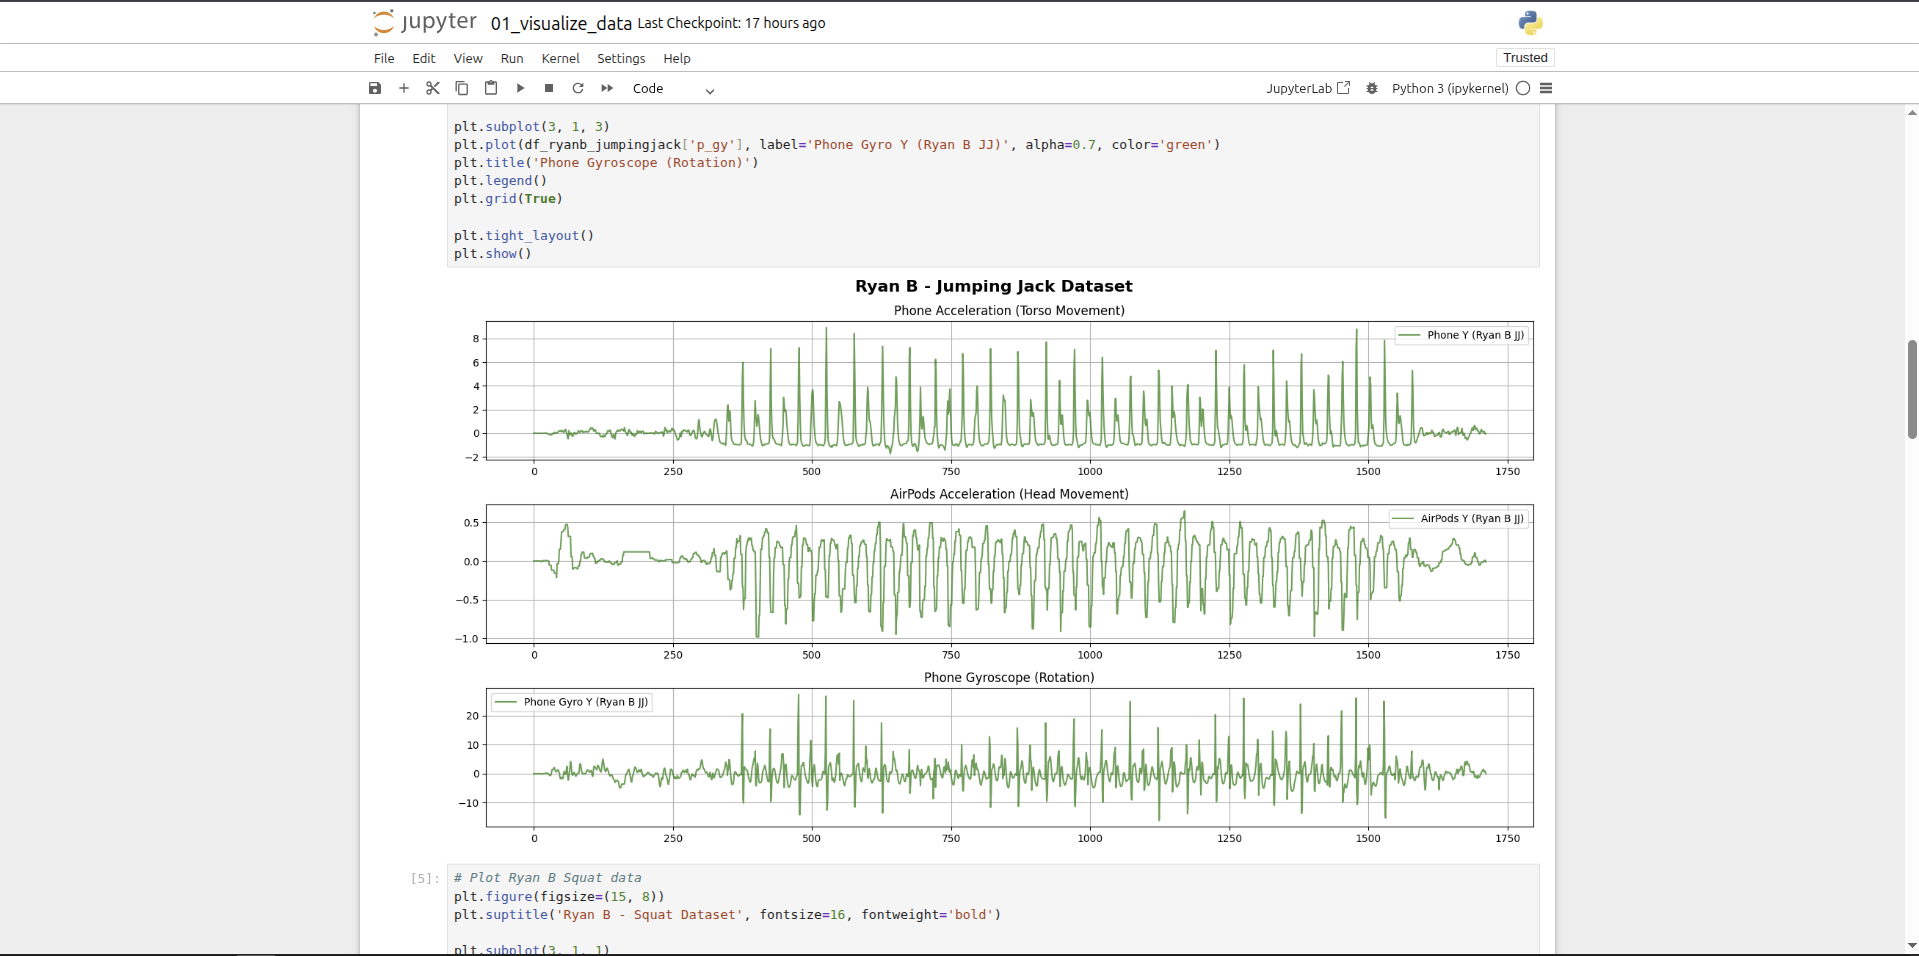The height and width of the screenshot is (956, 1919).
Task: Interrupt the kernel with the stop icon
Action: coord(549,88)
